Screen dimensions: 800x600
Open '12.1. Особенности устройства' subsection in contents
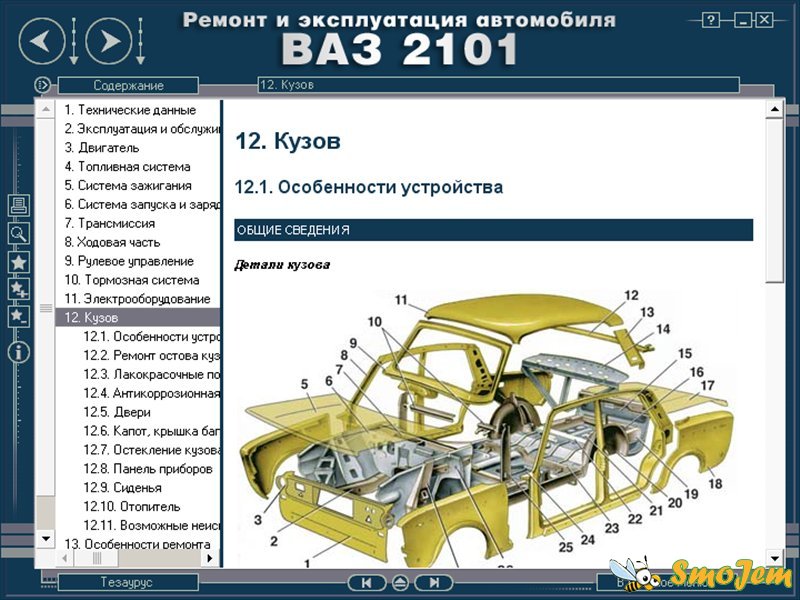pyautogui.click(x=152, y=337)
